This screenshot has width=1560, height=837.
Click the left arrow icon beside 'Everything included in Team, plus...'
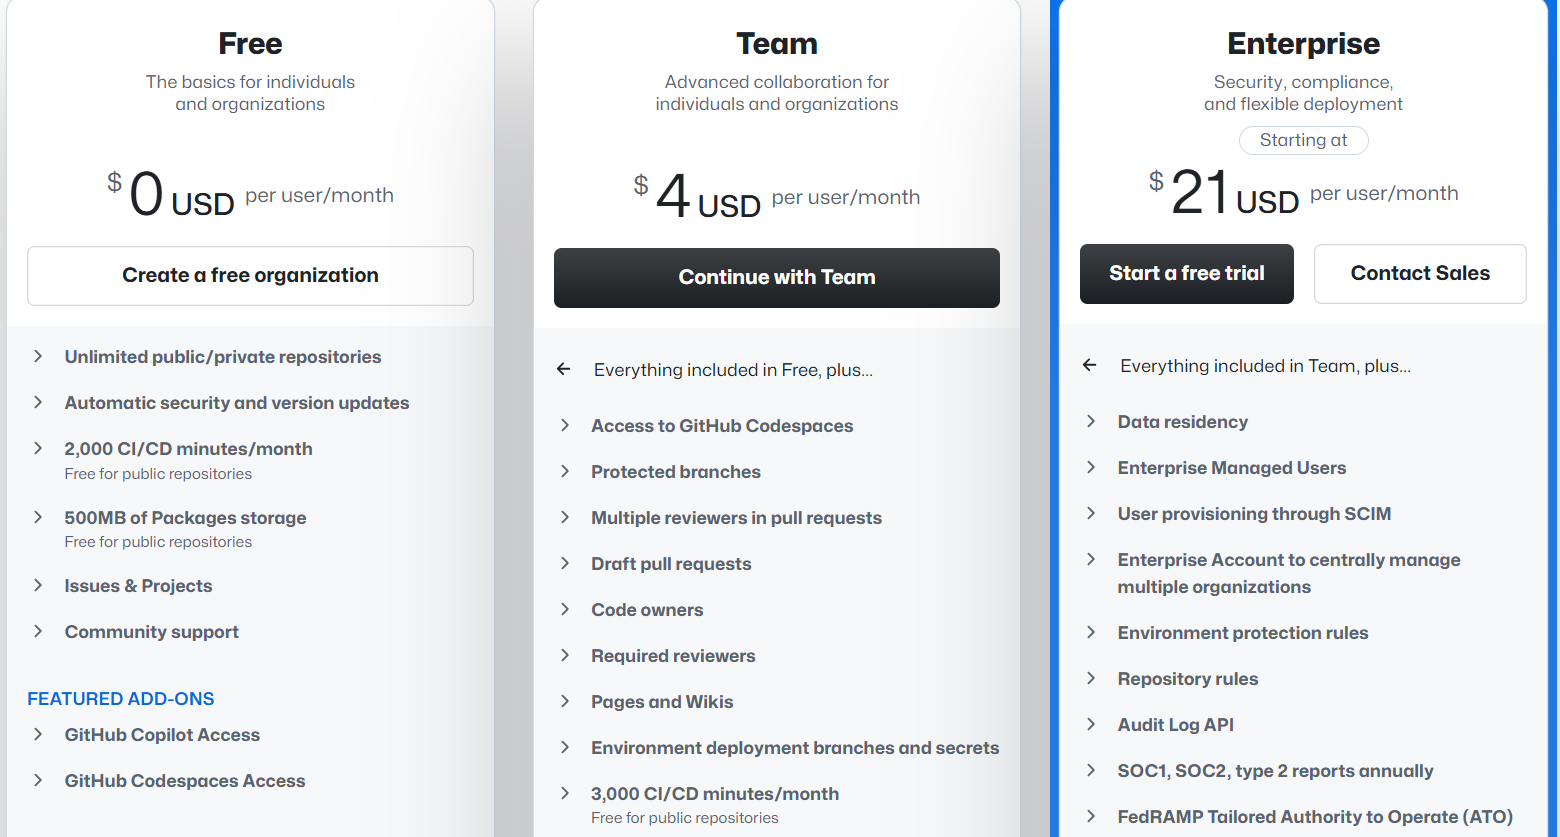click(x=1090, y=366)
